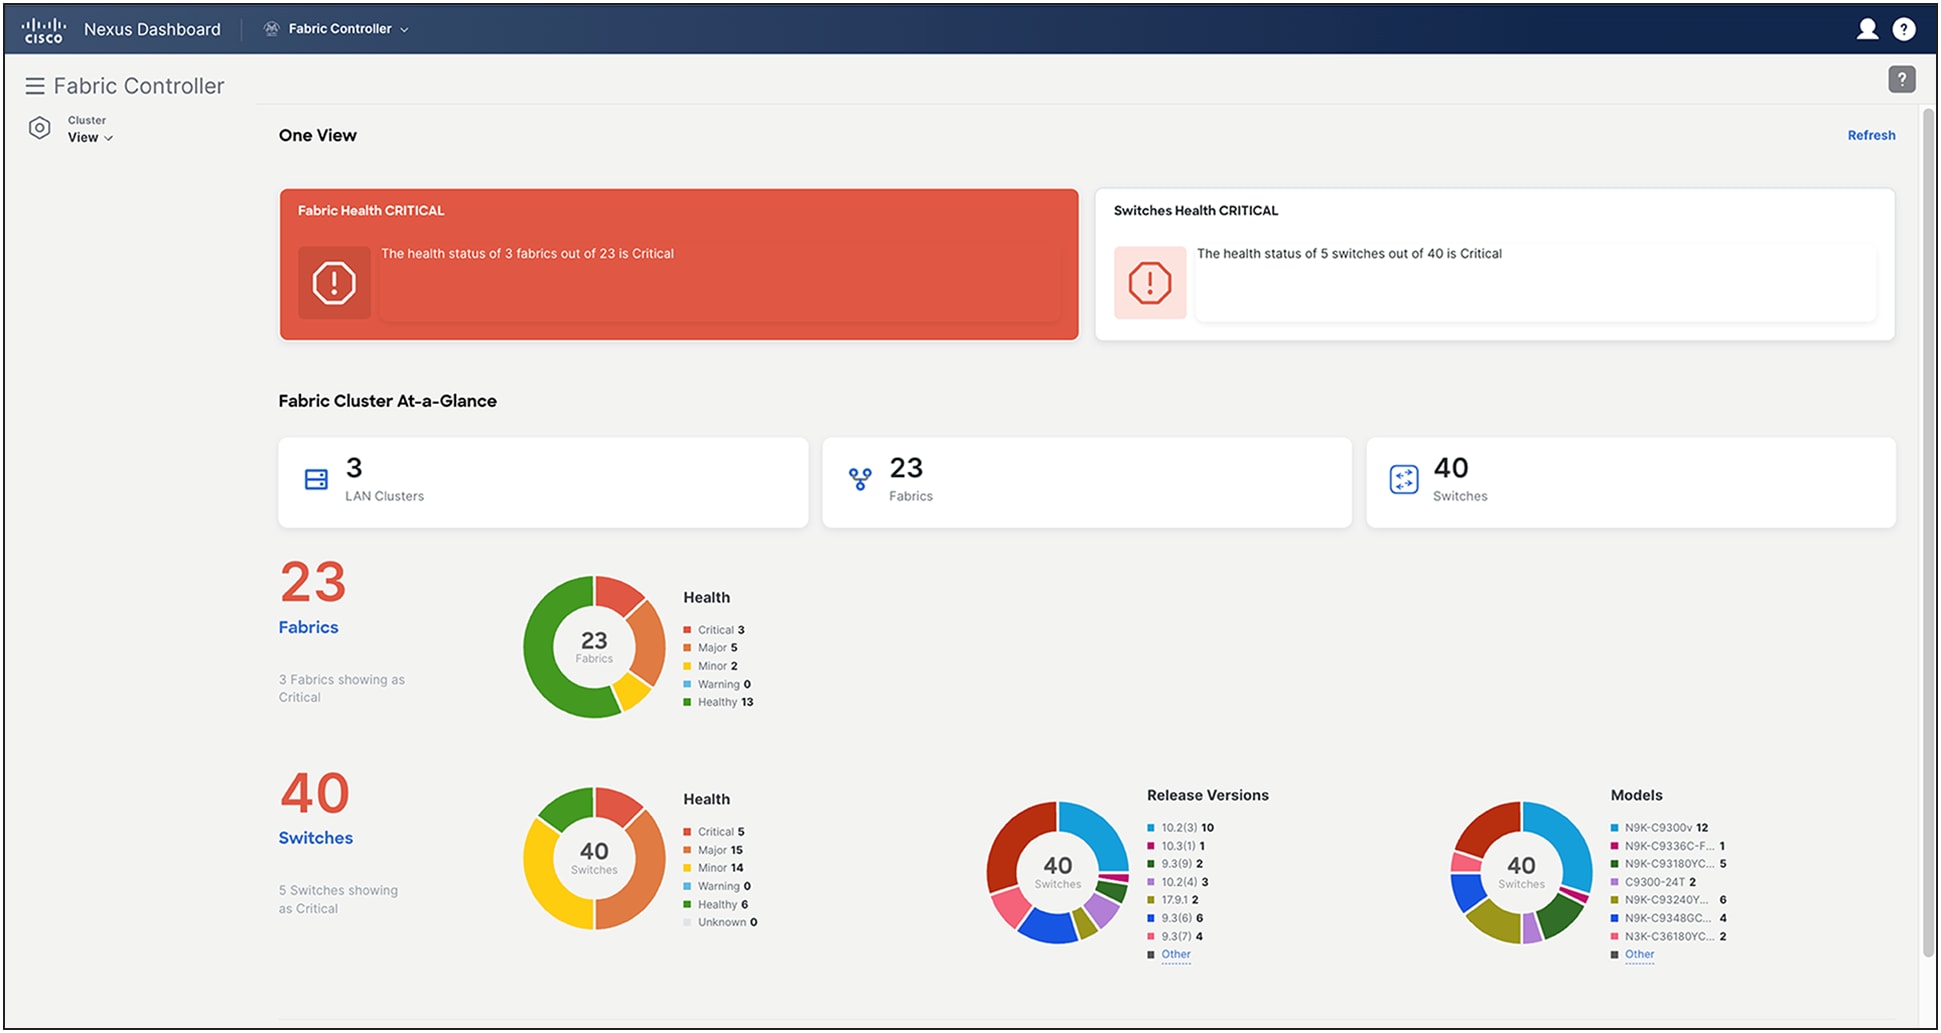1941x1033 pixels.
Task: Click Critical 5 in Switches Health legend
Action: pyautogui.click(x=714, y=832)
